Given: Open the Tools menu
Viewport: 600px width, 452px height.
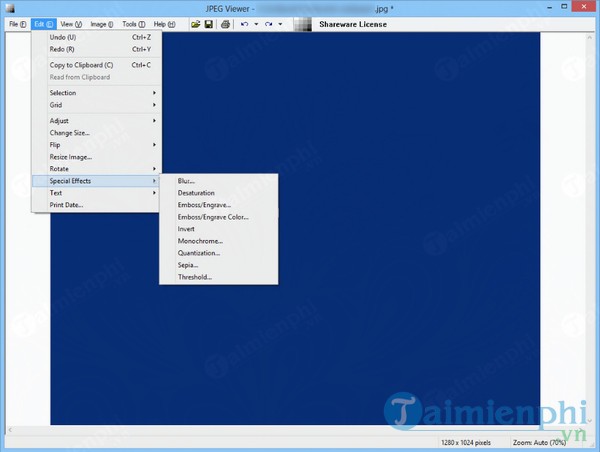Looking at the screenshot, I should (134, 24).
